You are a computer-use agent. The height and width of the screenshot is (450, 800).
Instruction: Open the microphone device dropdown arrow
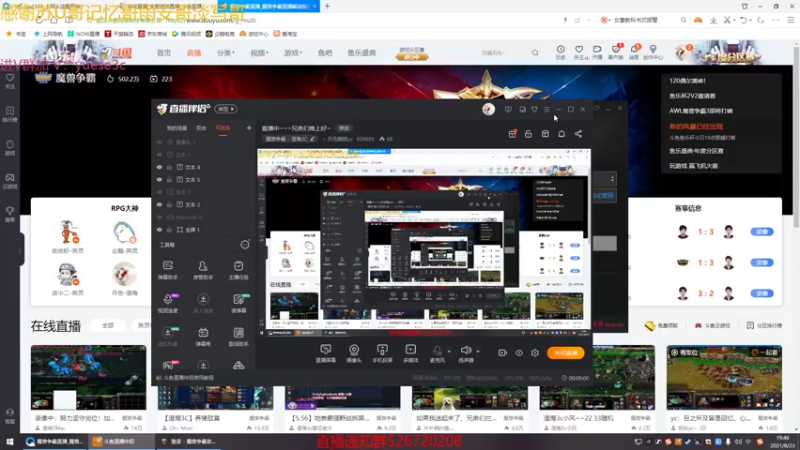pyautogui.click(x=449, y=351)
